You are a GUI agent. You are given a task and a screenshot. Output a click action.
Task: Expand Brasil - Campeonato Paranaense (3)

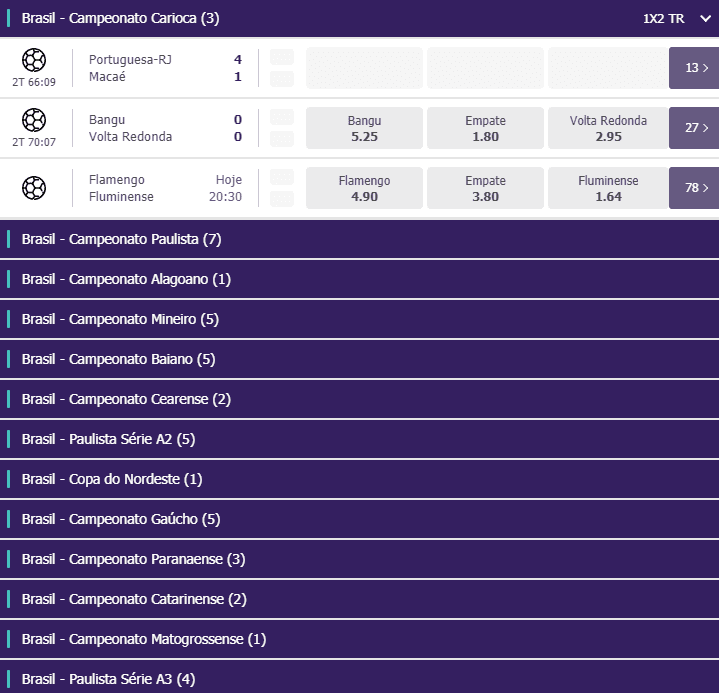tap(360, 559)
